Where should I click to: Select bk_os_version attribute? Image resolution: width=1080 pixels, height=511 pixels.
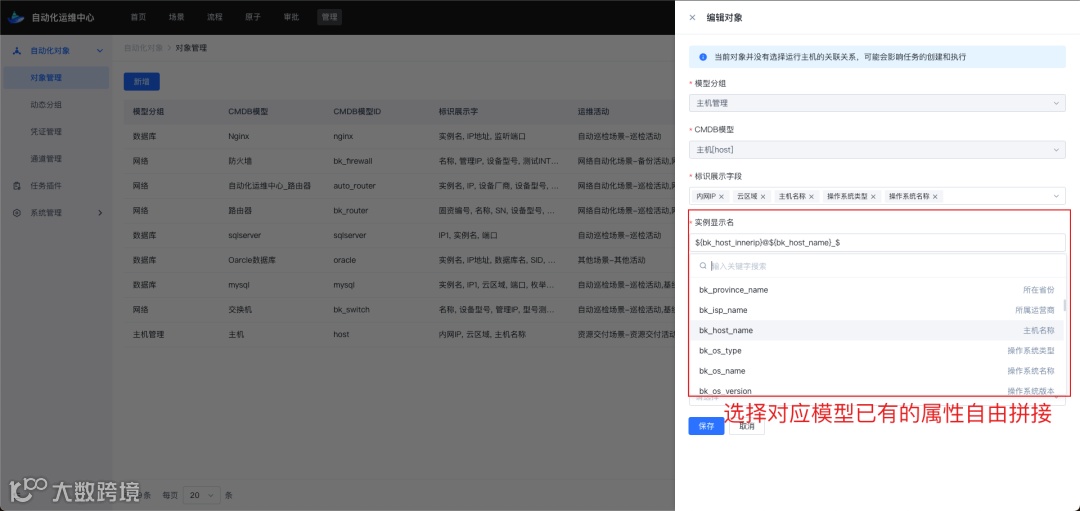pos(877,390)
